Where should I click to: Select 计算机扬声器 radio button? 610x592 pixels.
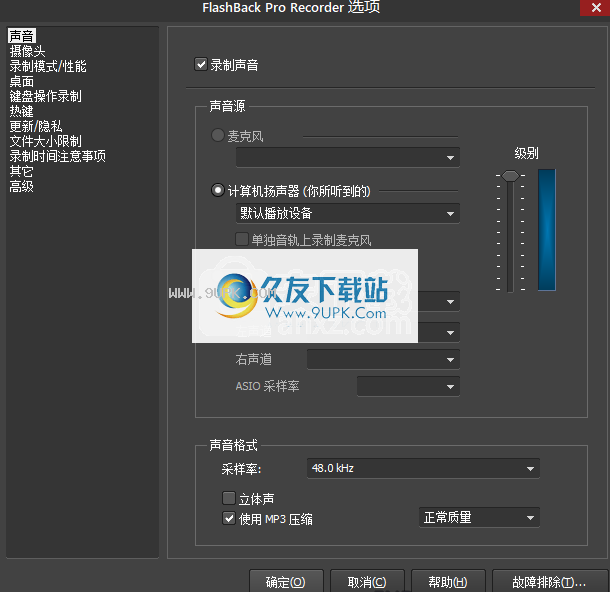tap(217, 190)
